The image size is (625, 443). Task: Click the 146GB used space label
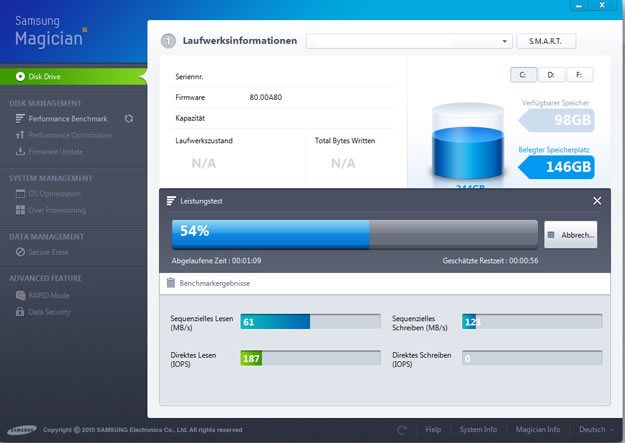pos(556,167)
